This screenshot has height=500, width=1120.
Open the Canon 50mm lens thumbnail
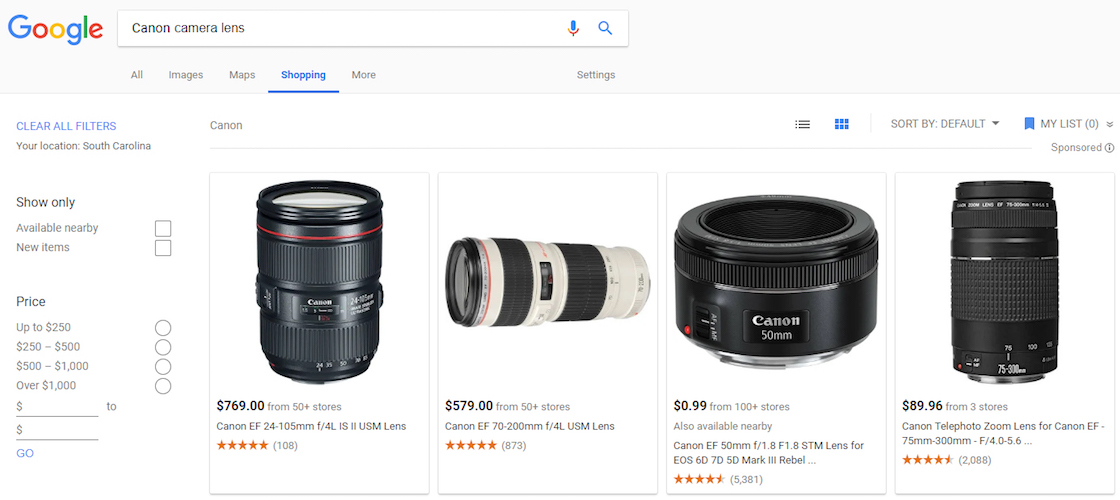pos(776,282)
